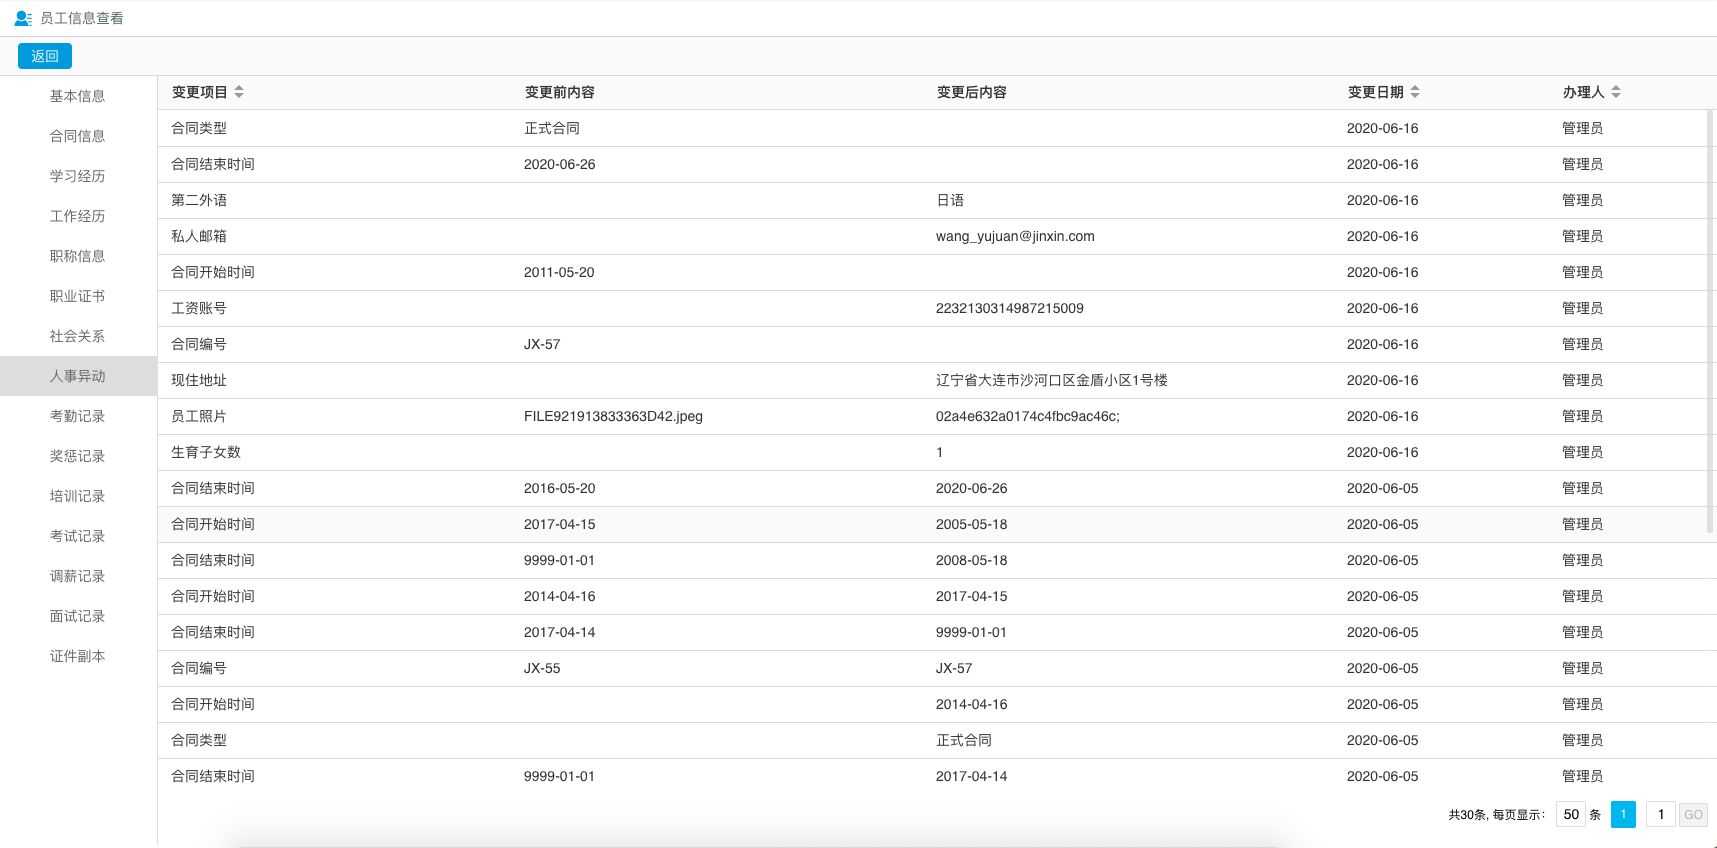
Task: Click the table vertical scrollbar
Action: tap(1711, 320)
